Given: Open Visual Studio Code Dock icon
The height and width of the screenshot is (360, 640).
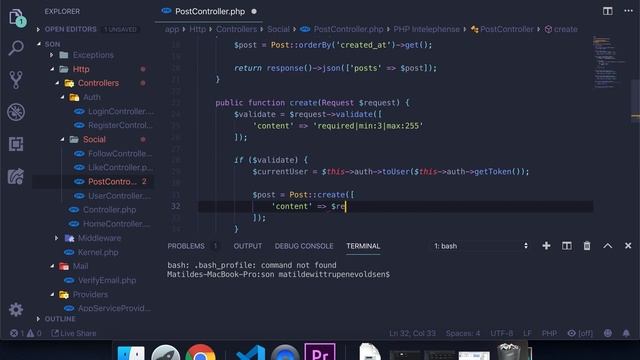Looking at the screenshot, I should tap(250, 353).
